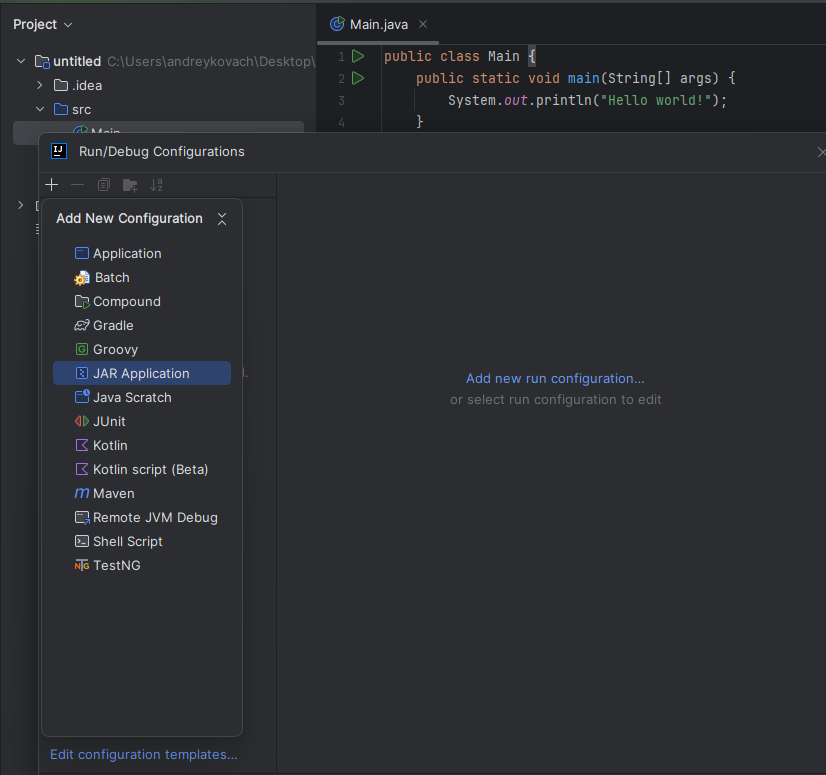Select the .idea folder in tree
The width and height of the screenshot is (826, 775).
[78, 85]
